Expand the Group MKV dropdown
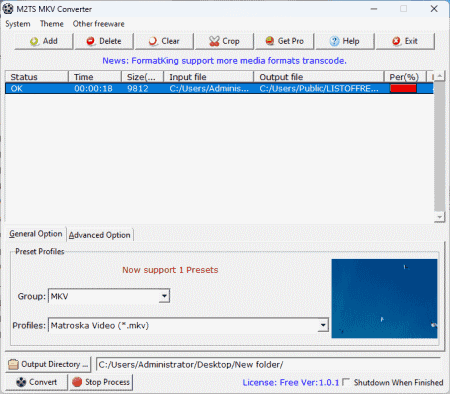 (164, 296)
